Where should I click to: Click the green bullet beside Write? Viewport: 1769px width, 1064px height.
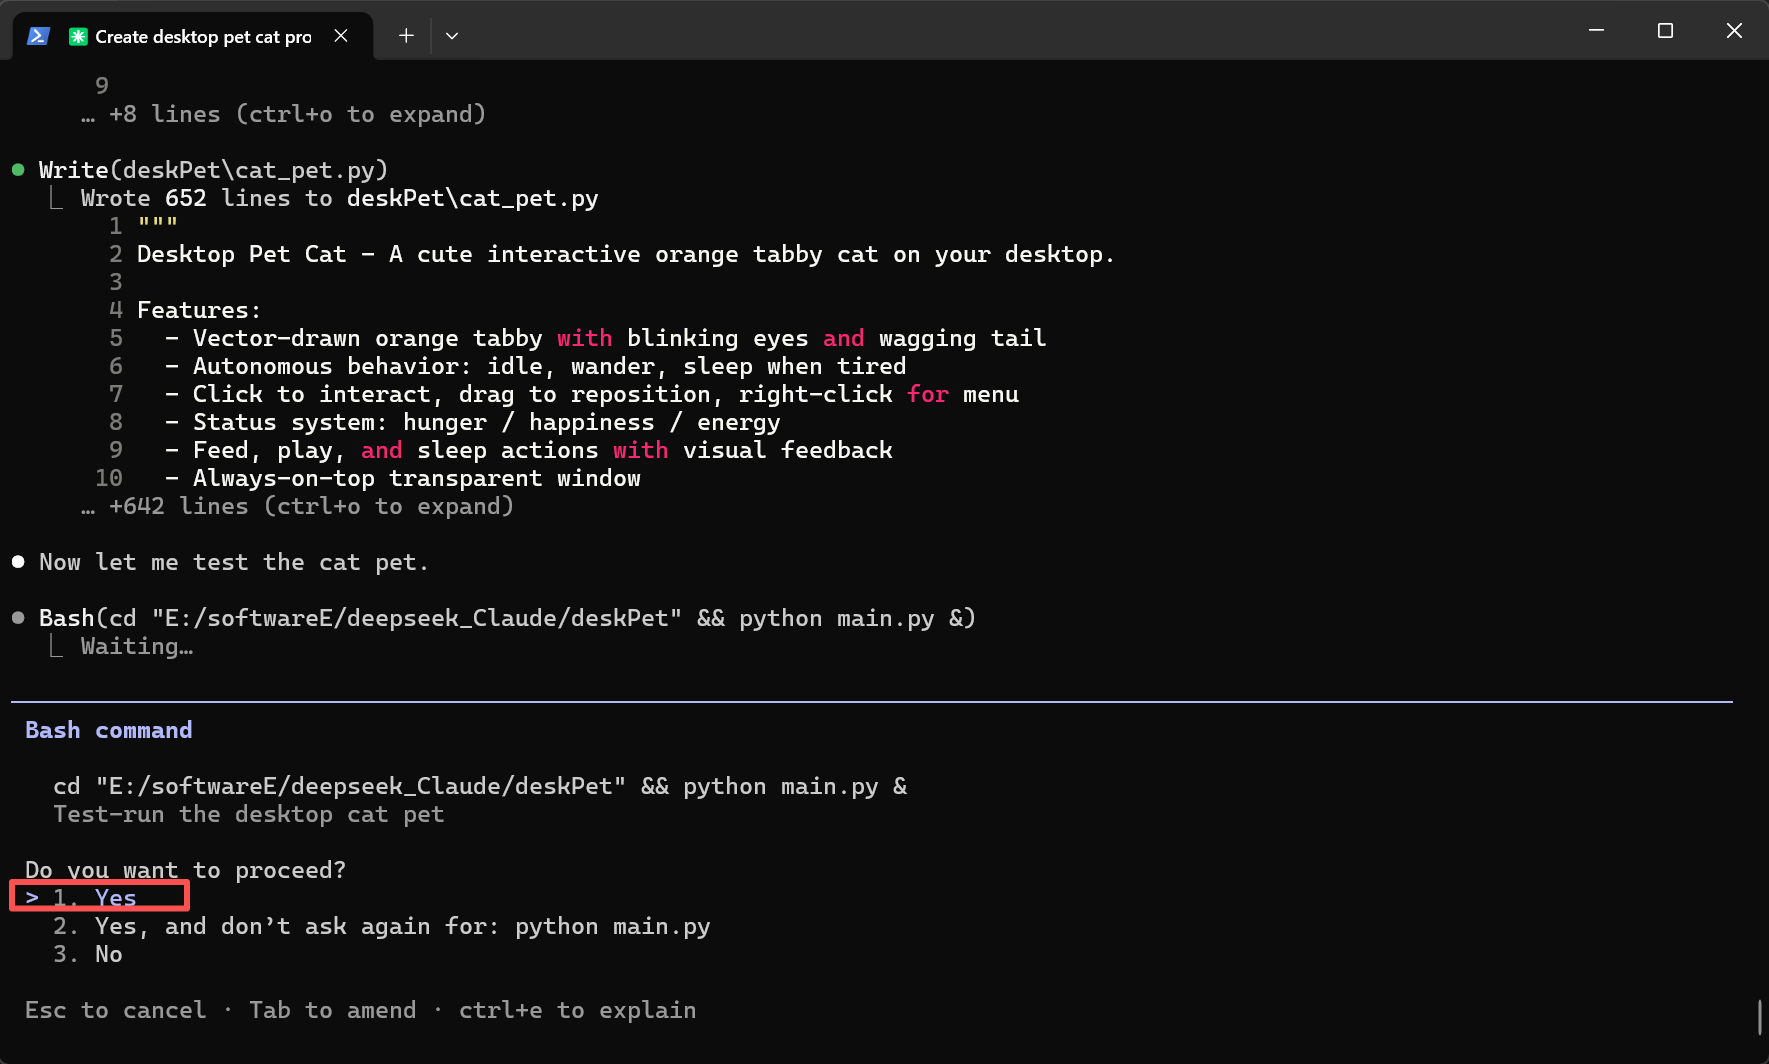click(x=18, y=170)
